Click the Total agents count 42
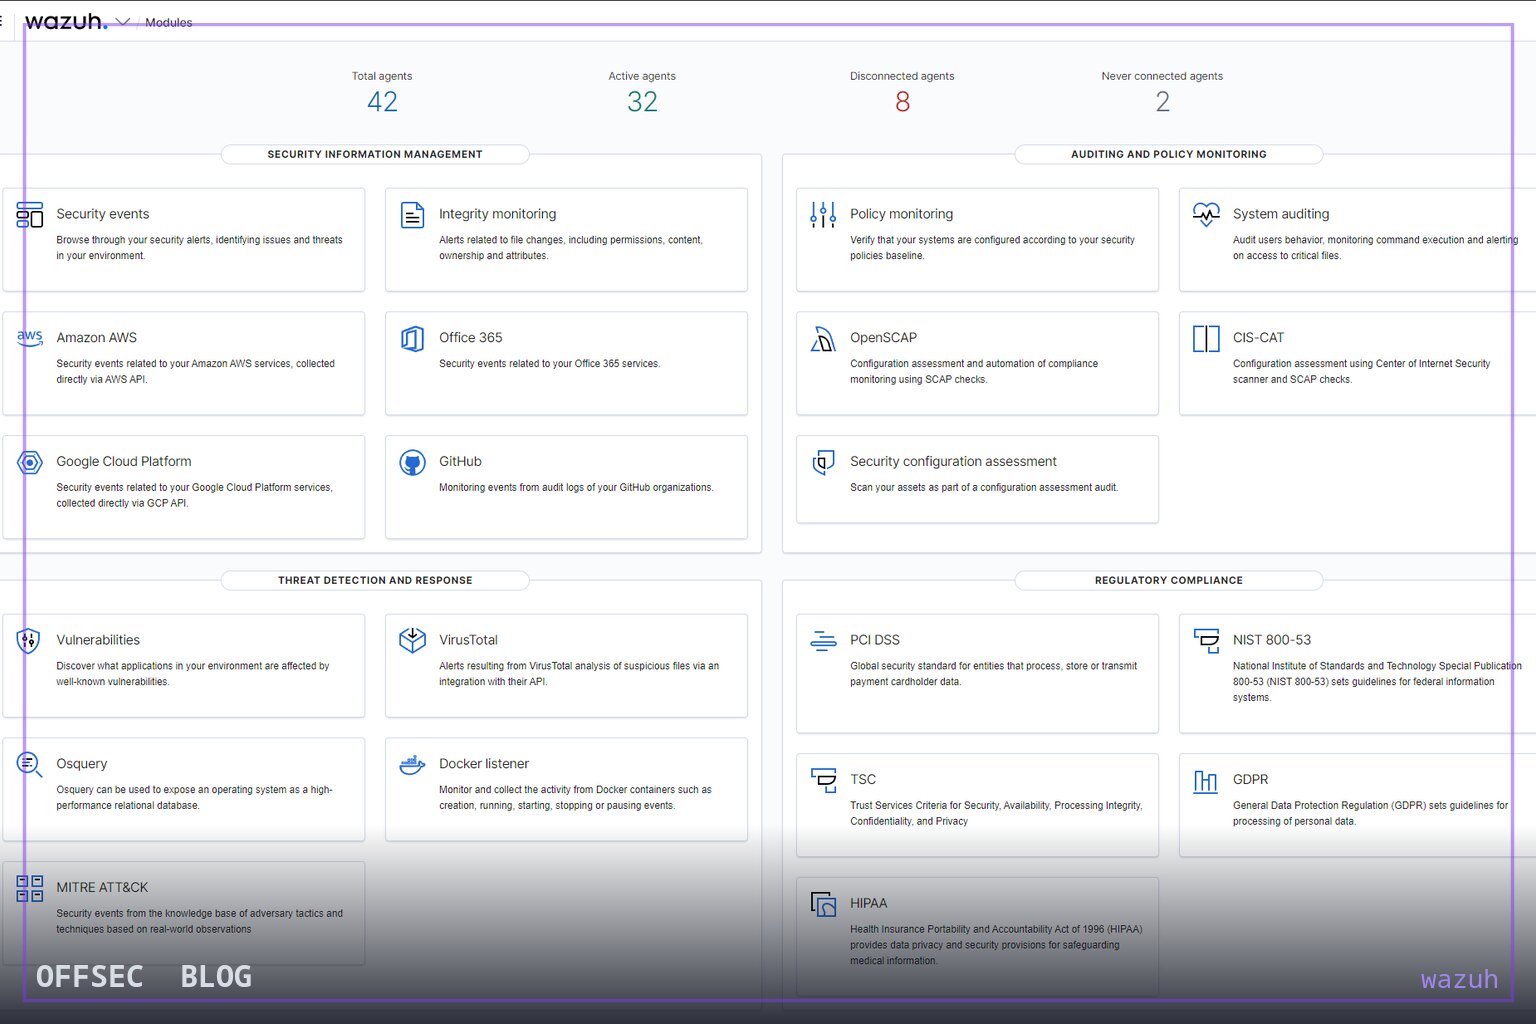 click(382, 101)
